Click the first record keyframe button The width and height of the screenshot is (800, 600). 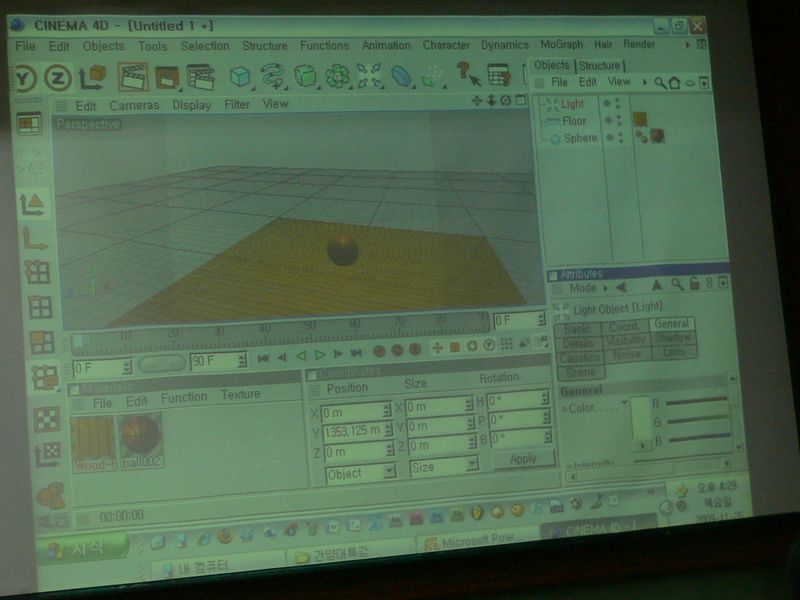(x=379, y=351)
